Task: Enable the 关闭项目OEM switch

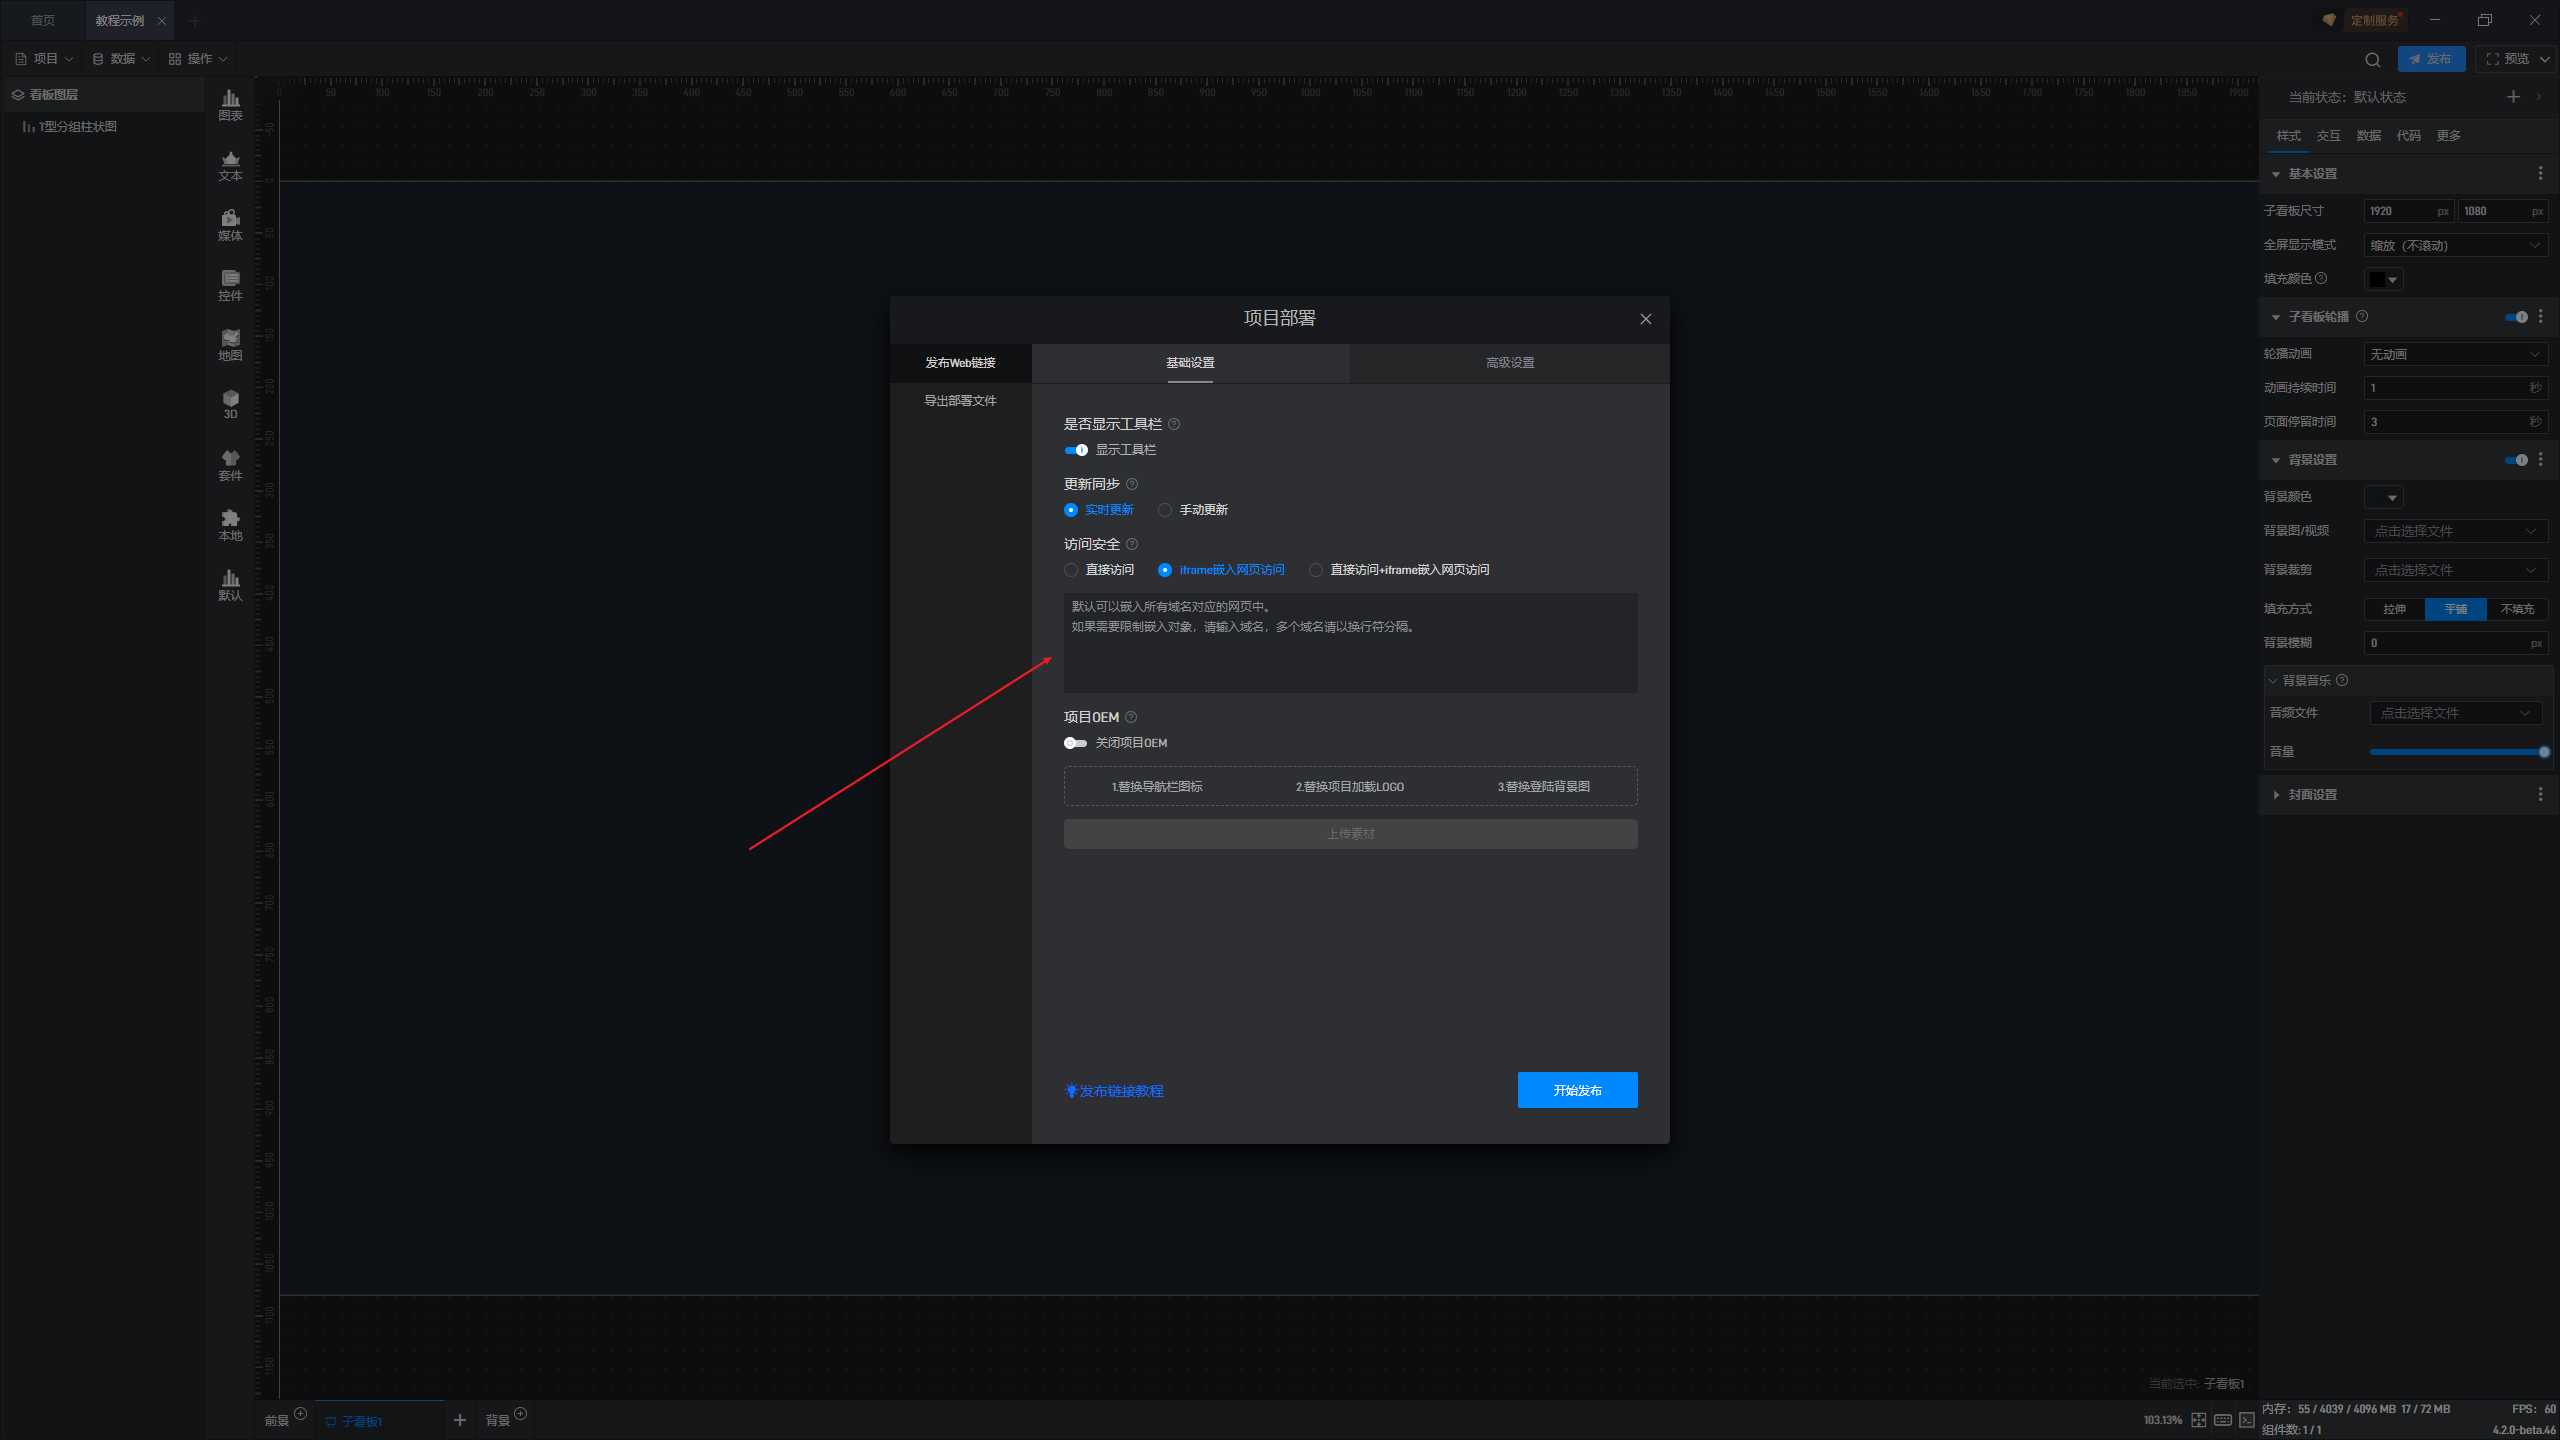Action: 1076,743
